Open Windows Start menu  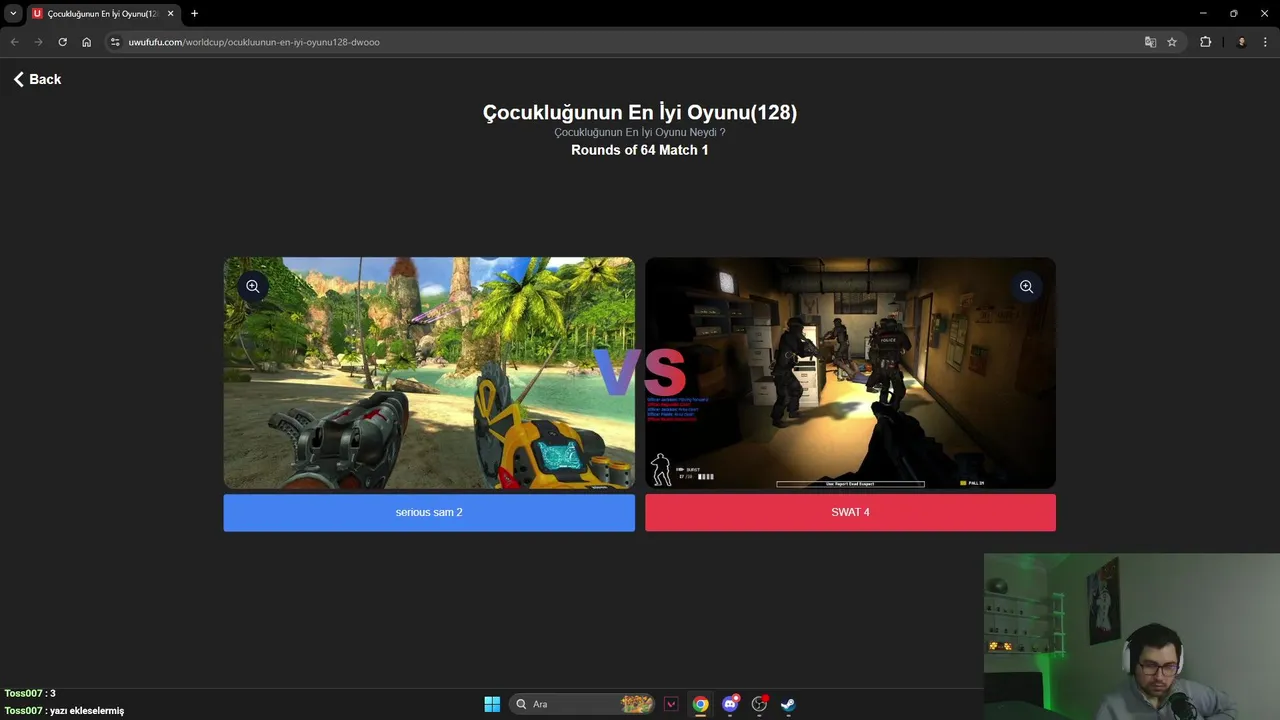[492, 704]
